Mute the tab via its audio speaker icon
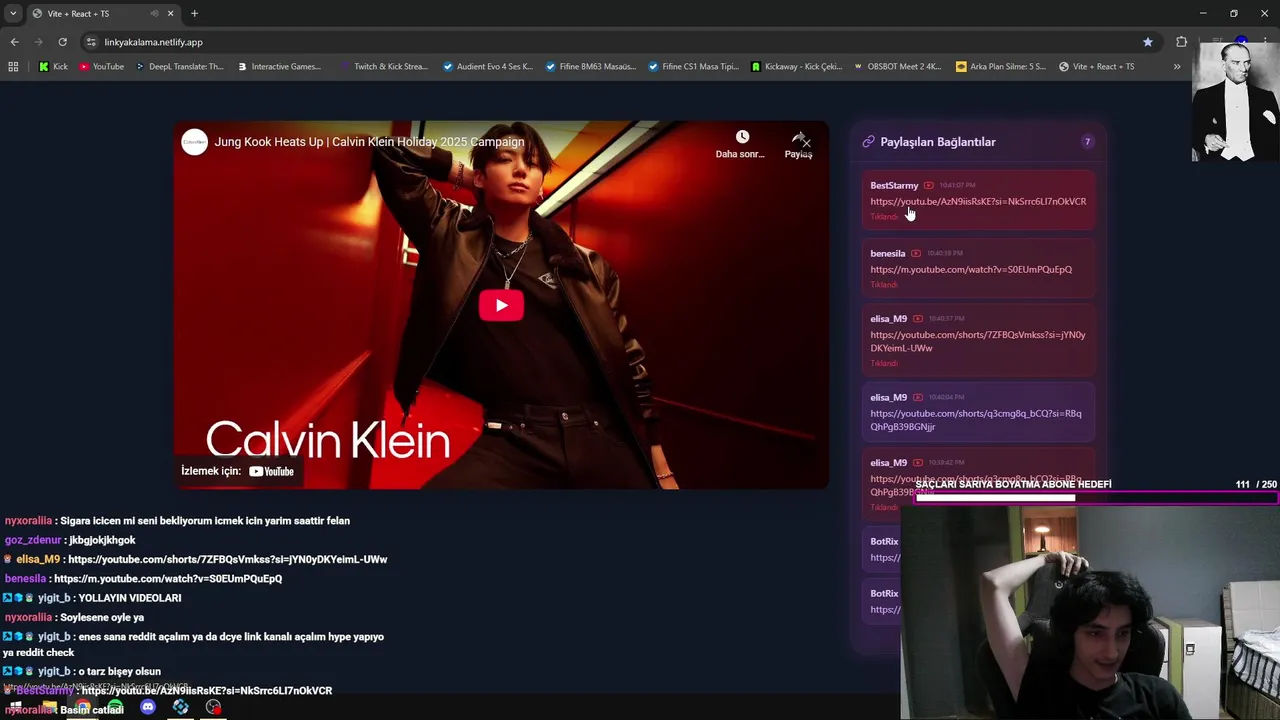This screenshot has height=720, width=1280. click(x=155, y=13)
